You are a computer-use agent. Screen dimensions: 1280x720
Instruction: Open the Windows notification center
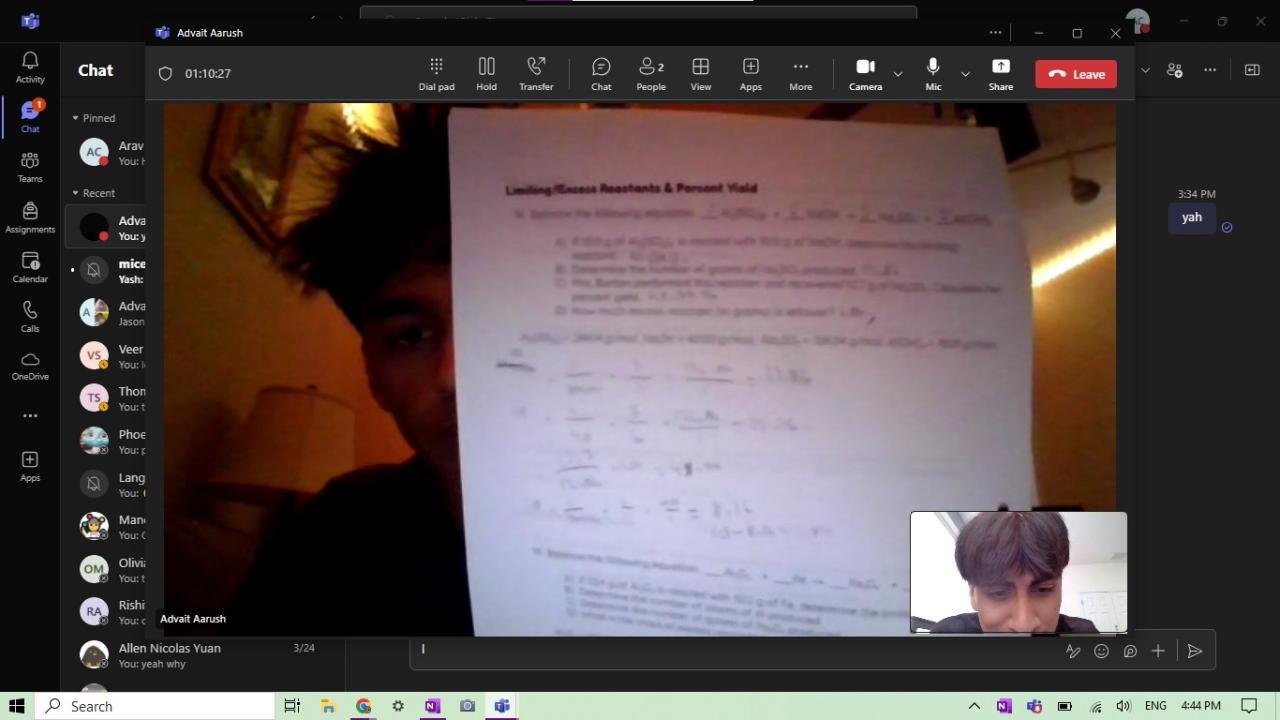coord(1249,706)
